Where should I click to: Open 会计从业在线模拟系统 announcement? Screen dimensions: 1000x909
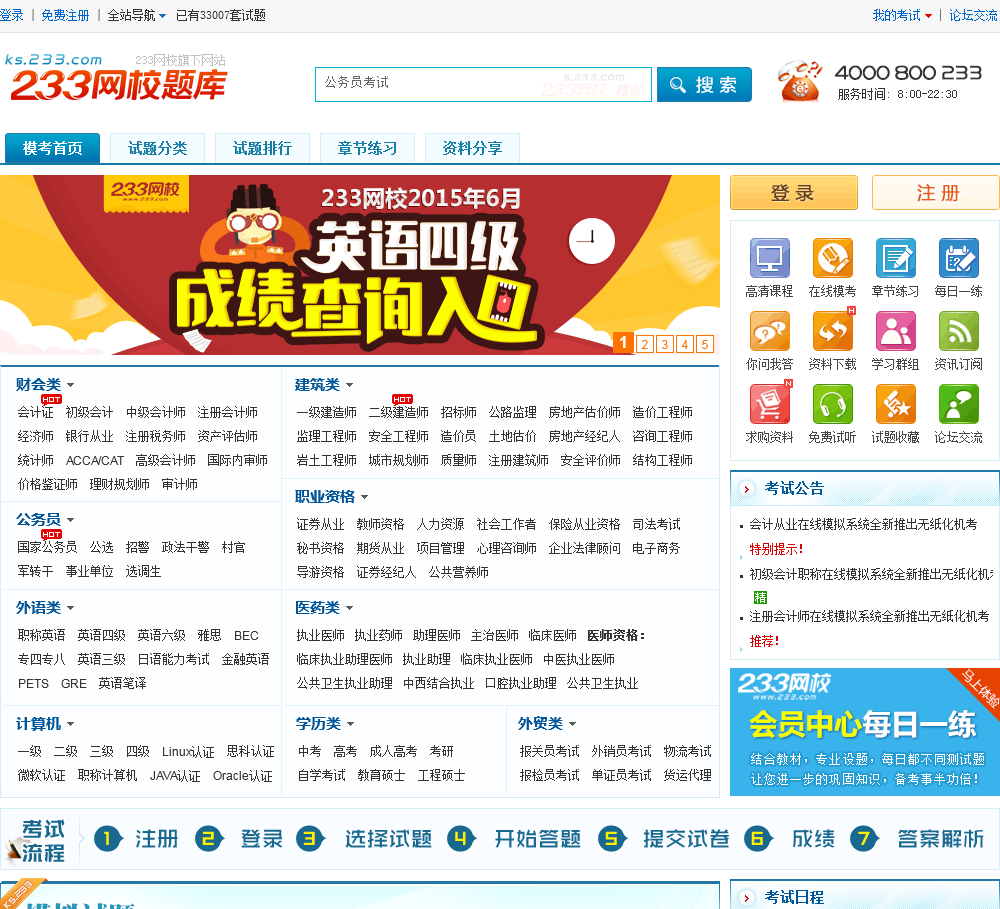click(863, 524)
